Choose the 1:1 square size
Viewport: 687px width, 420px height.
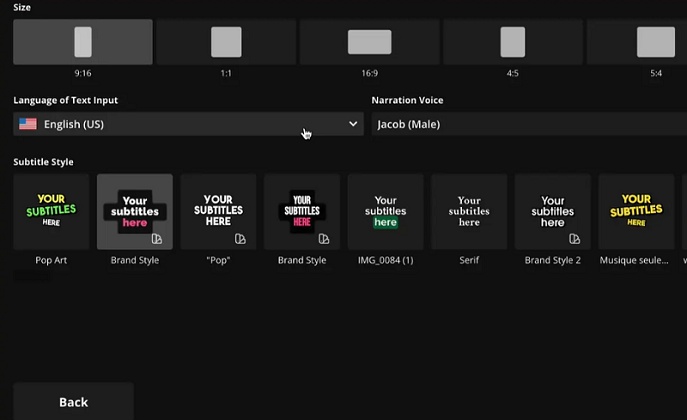pos(226,42)
